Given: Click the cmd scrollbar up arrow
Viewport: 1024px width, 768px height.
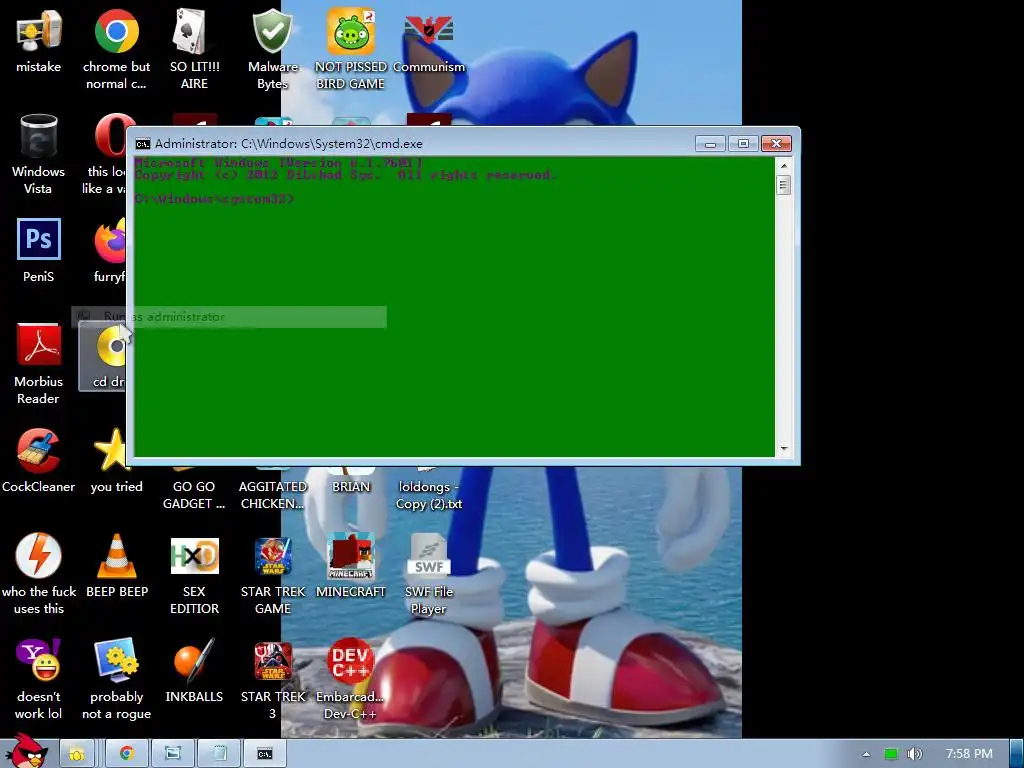Looking at the screenshot, I should point(784,166).
